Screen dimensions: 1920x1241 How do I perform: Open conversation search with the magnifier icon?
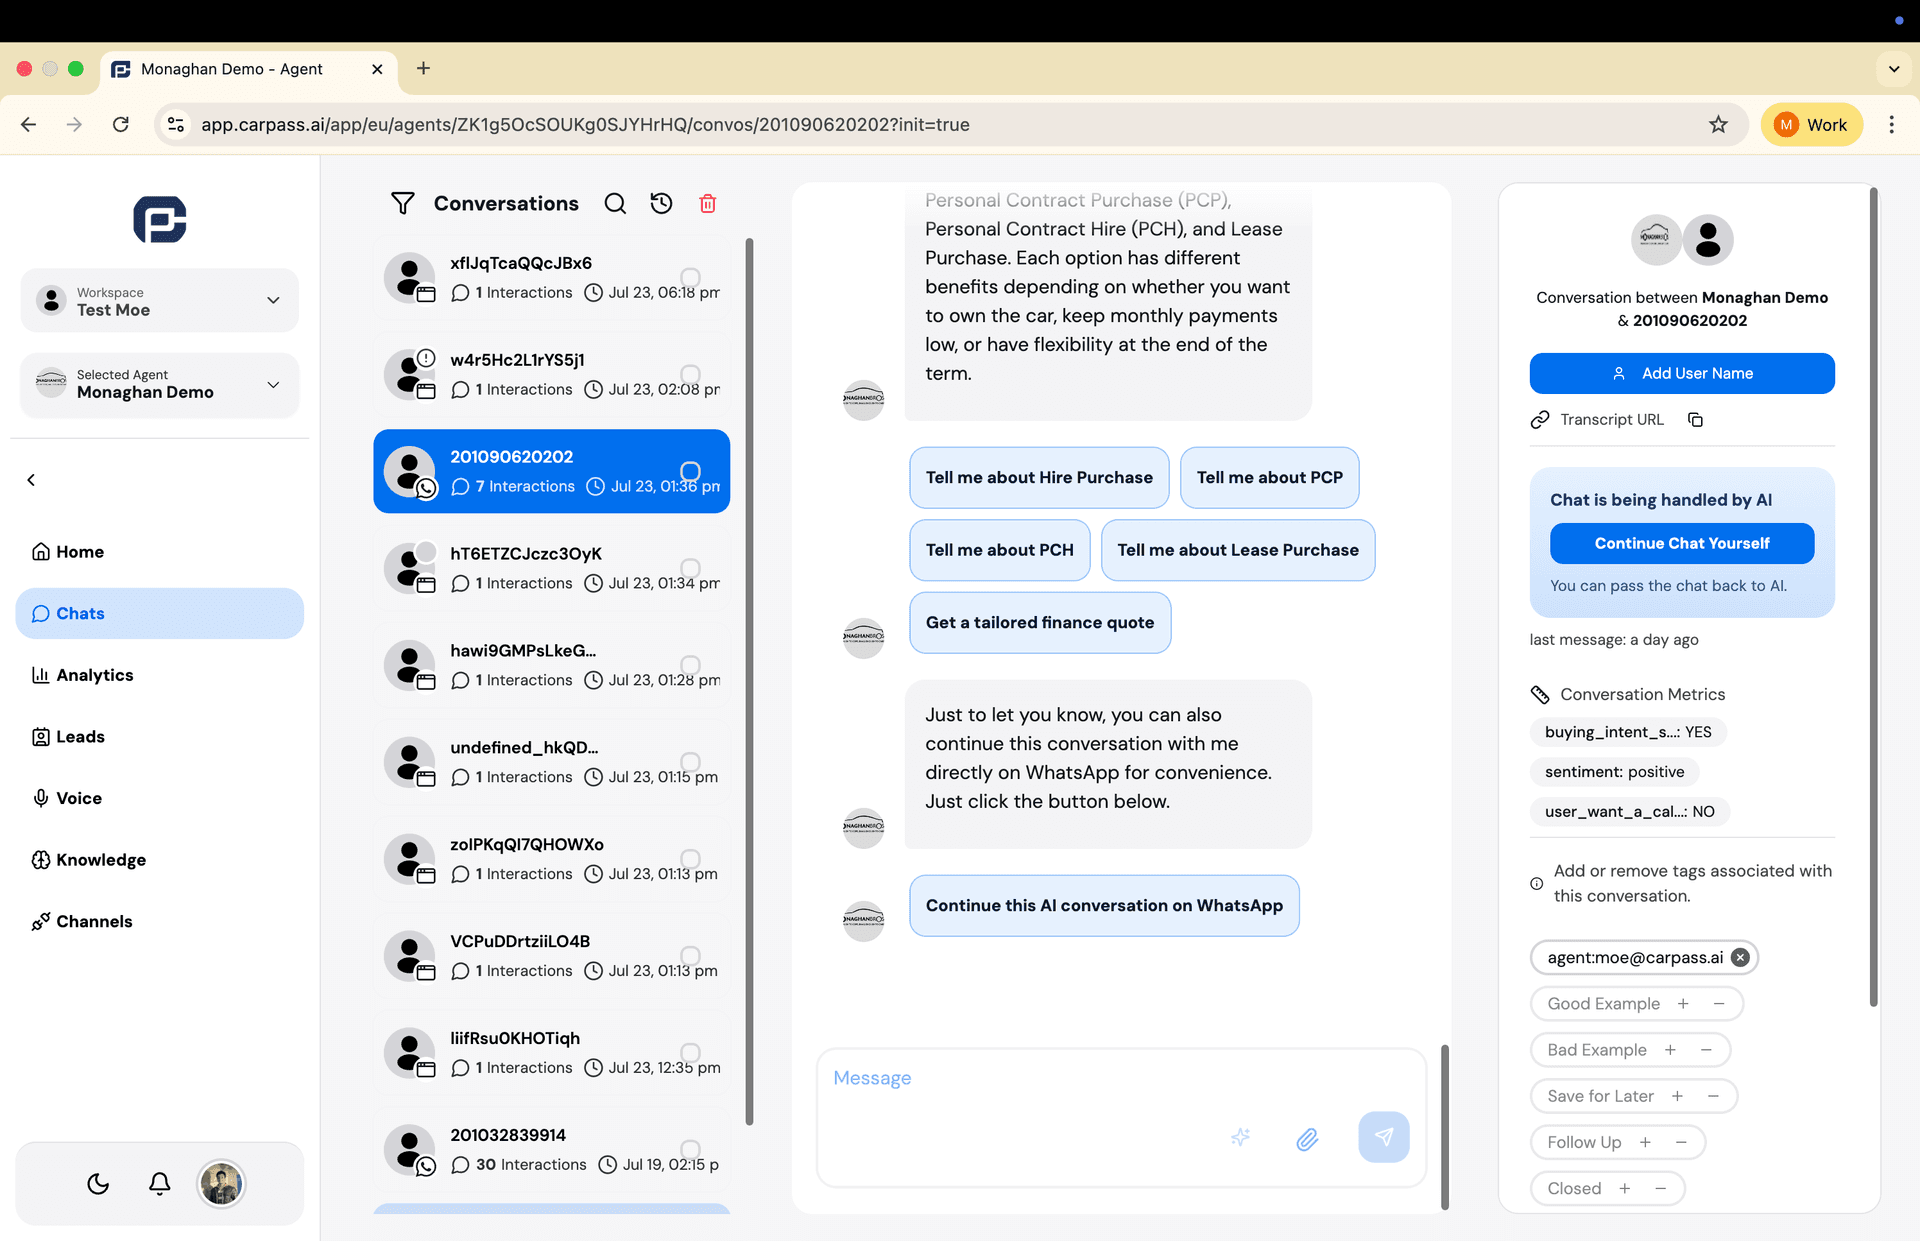[615, 203]
